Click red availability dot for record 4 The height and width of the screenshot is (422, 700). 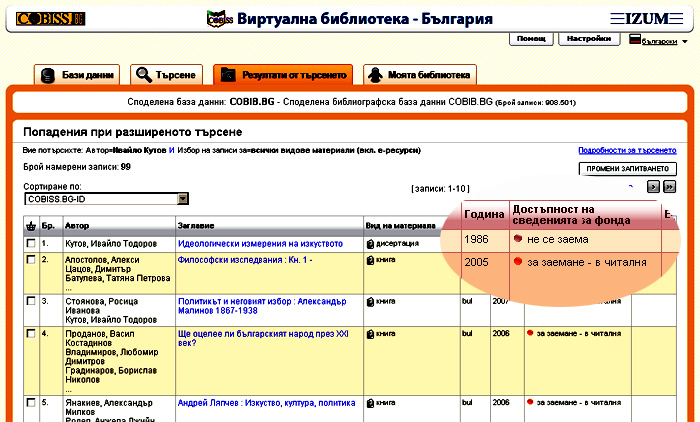pos(530,333)
